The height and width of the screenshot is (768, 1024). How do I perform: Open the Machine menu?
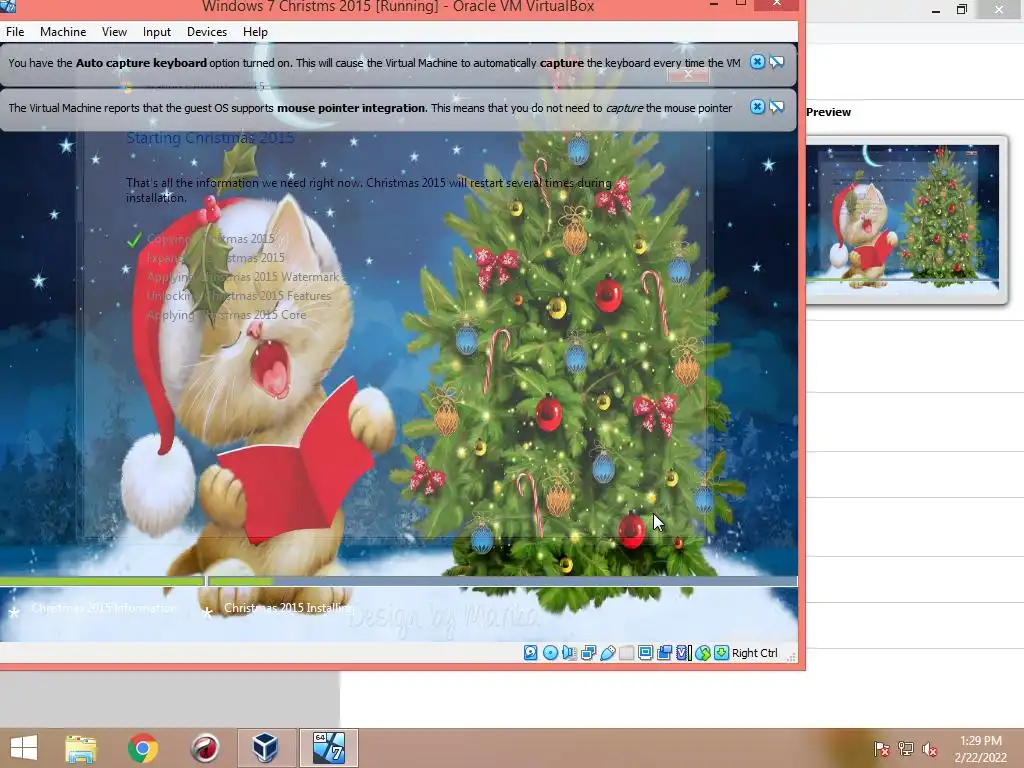click(63, 31)
